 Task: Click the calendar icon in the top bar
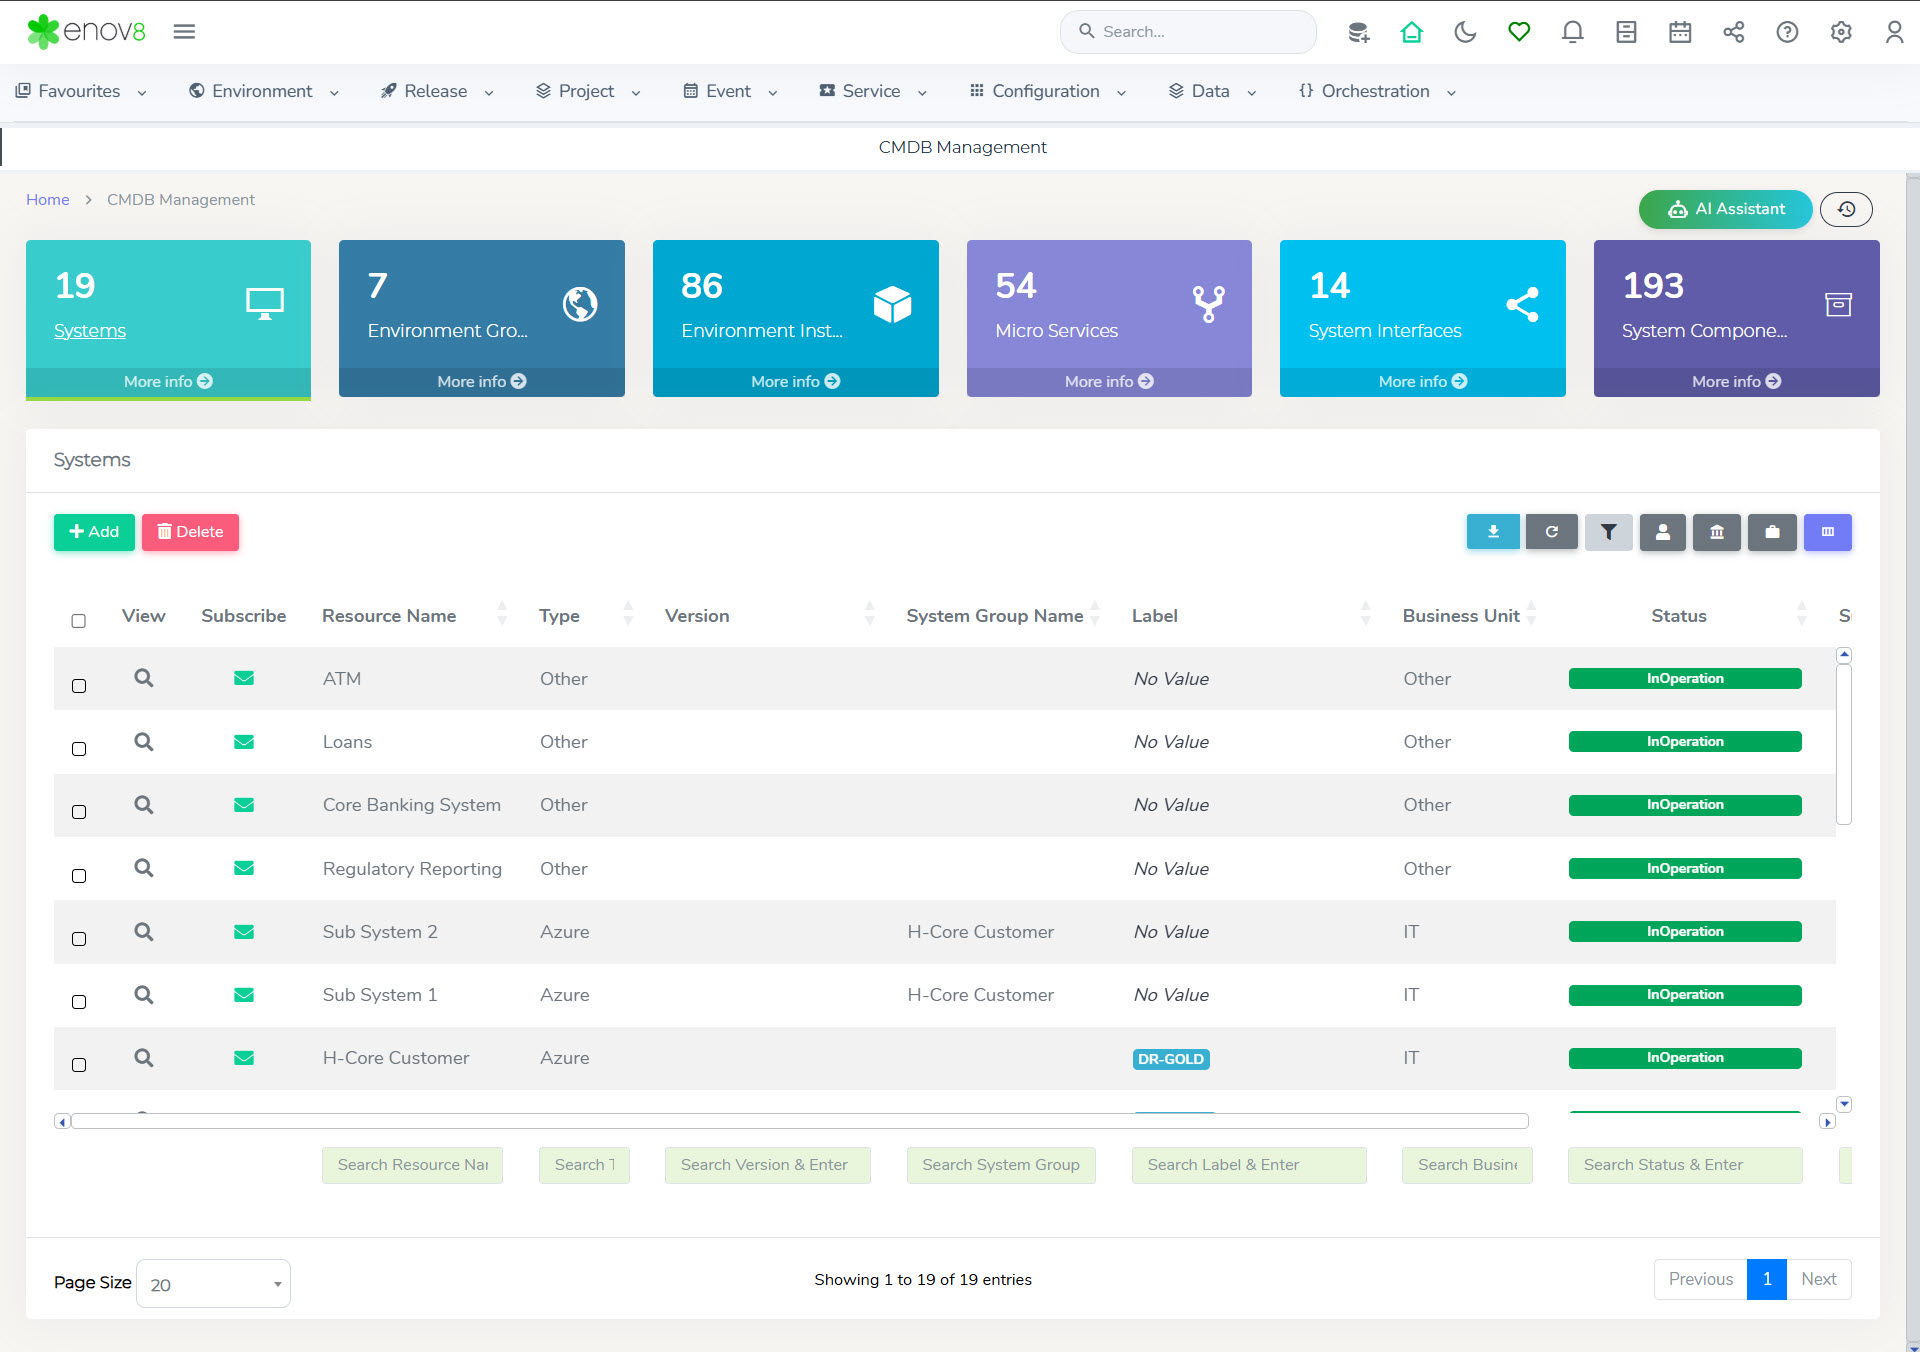pos(1679,32)
